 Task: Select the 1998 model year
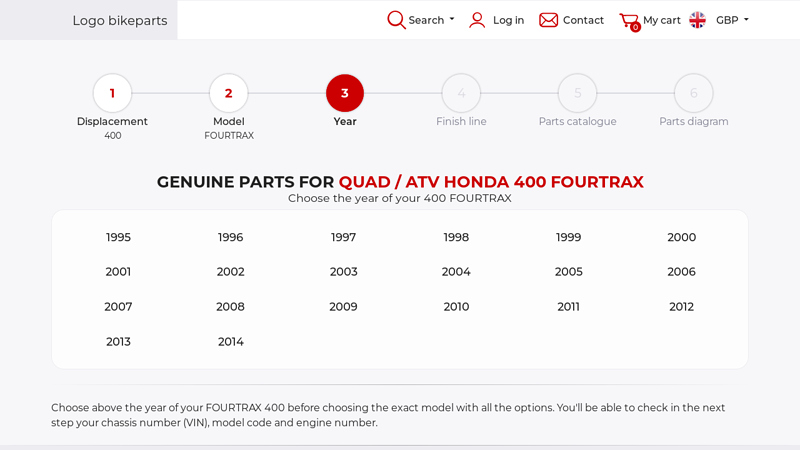(x=456, y=237)
